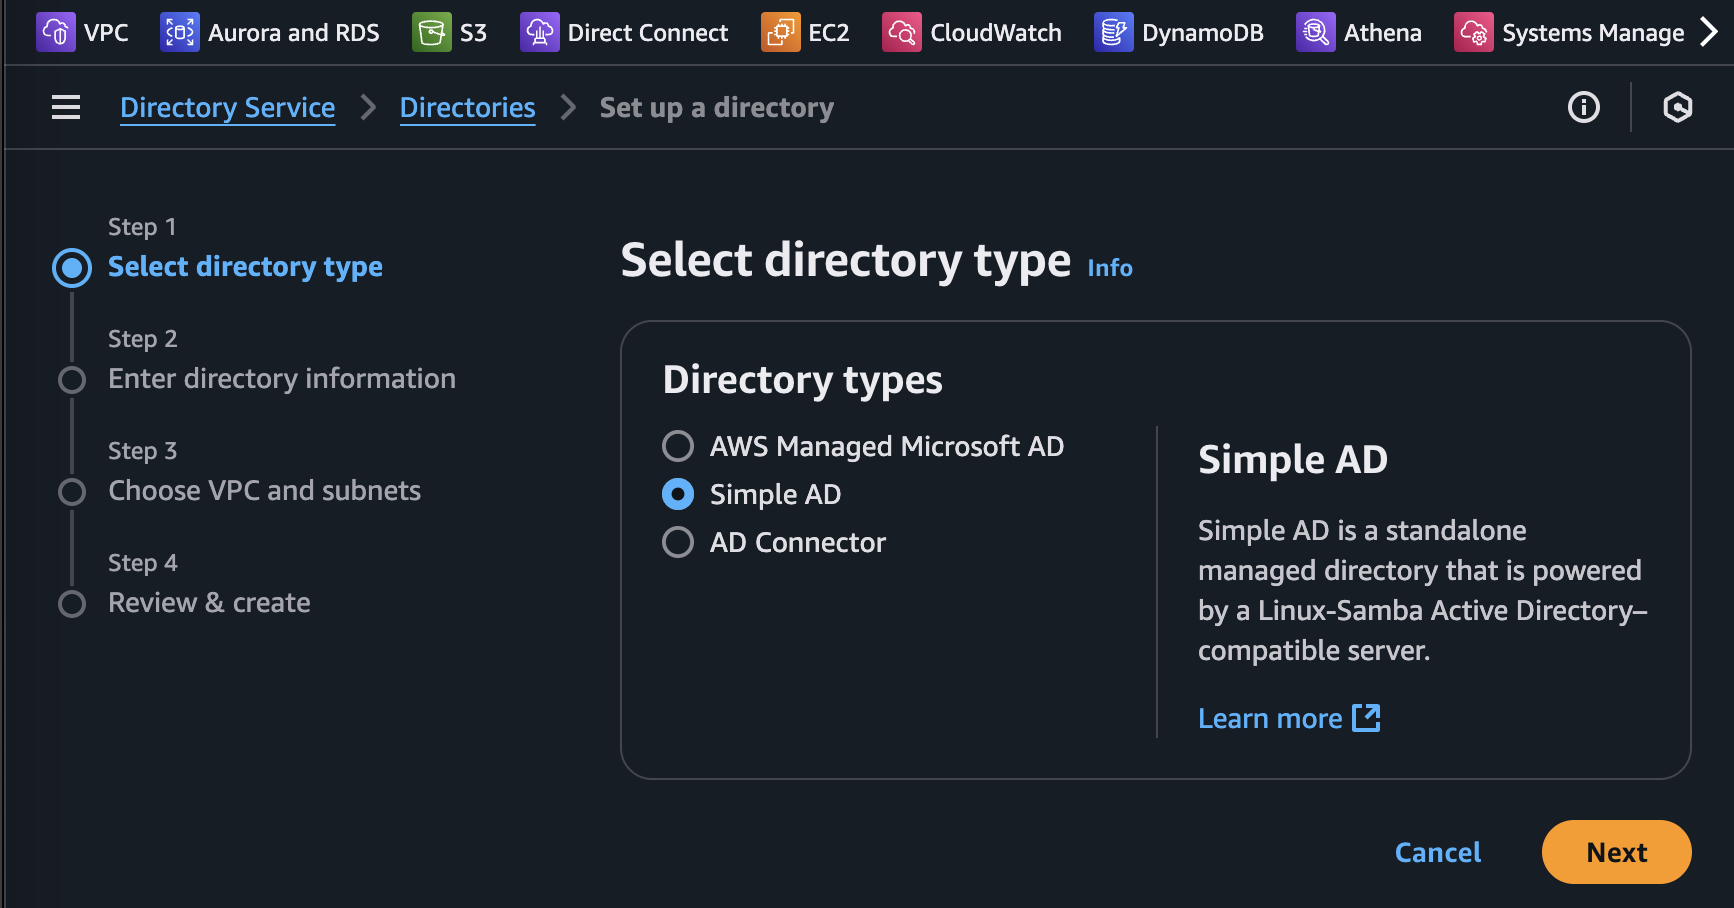Open the CloudWatch service icon
Viewport: 1734px width, 908px height.
(x=902, y=32)
